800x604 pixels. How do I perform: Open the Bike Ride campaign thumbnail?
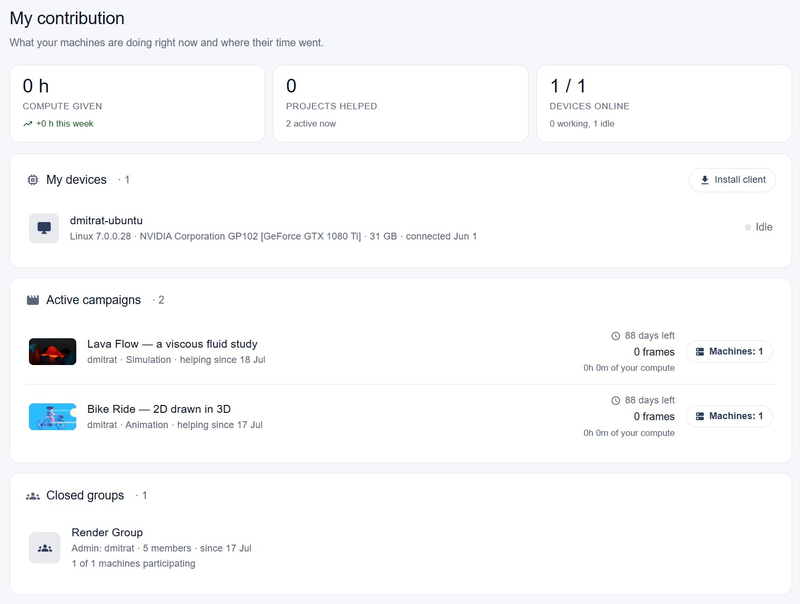[x=53, y=417]
